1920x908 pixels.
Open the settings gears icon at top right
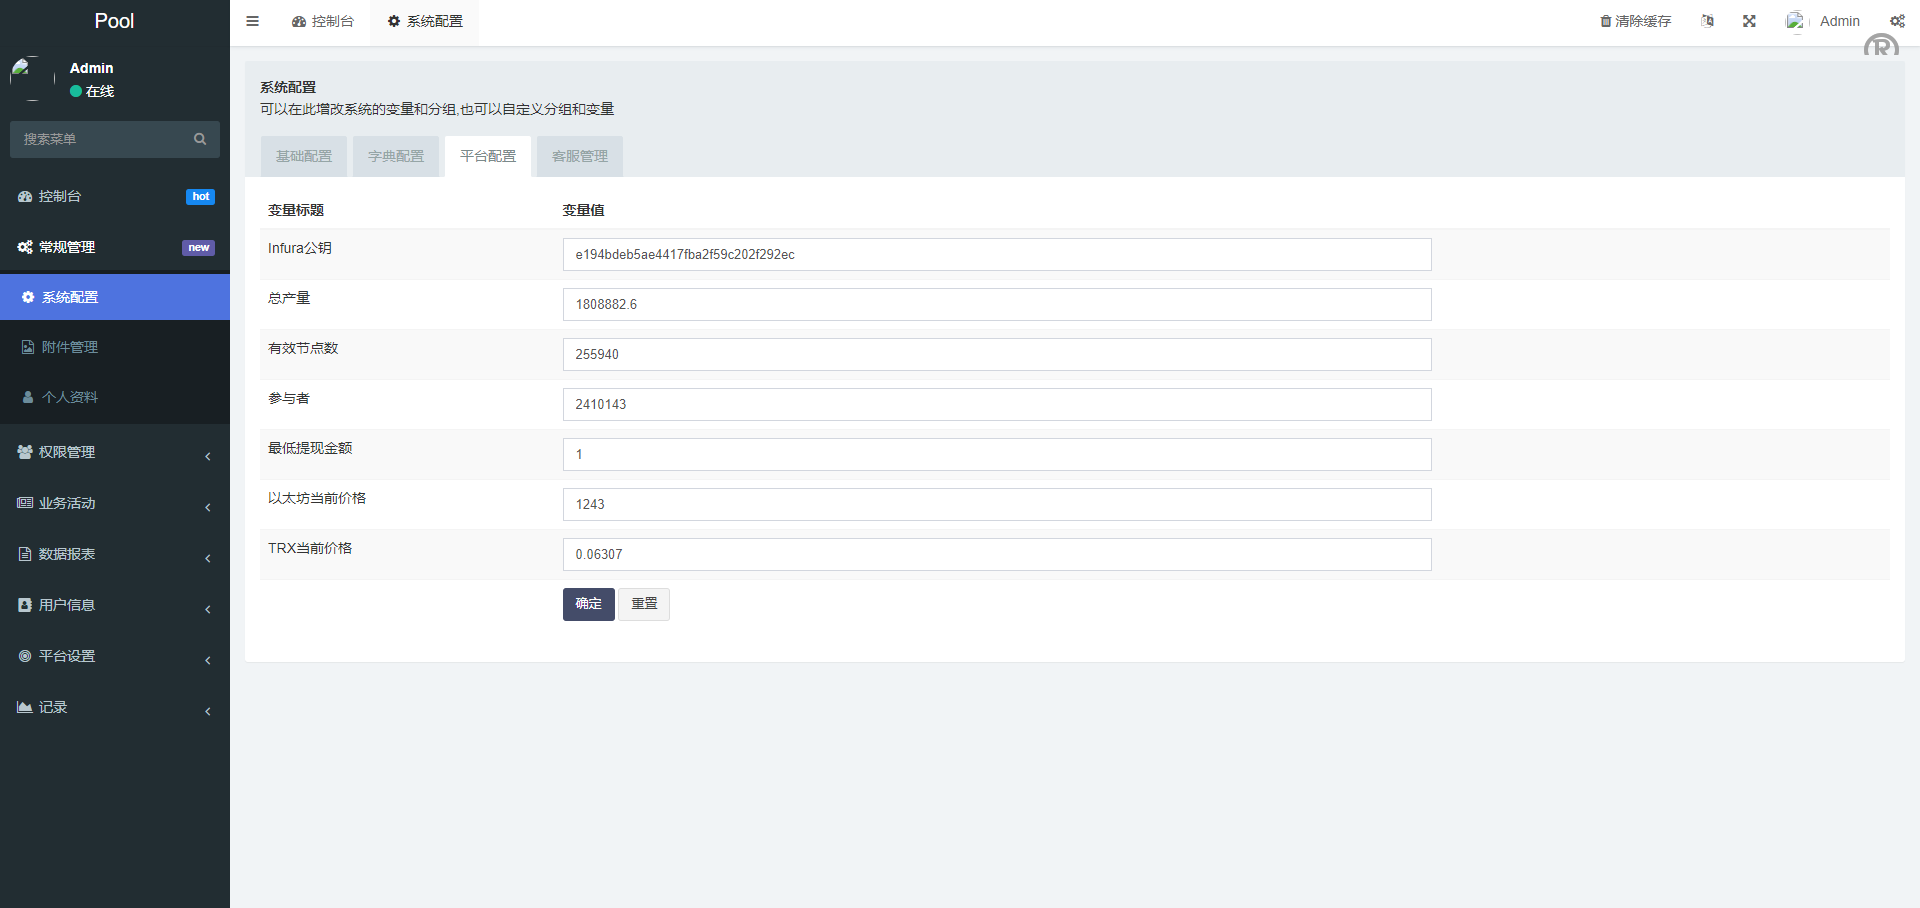(x=1897, y=21)
